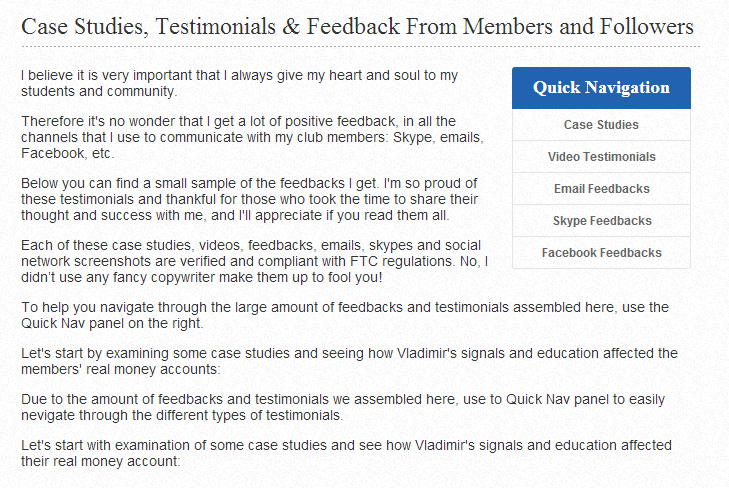729x488 pixels.
Task: Open Facebook Feedbacks navigation item
Action: click(x=601, y=253)
